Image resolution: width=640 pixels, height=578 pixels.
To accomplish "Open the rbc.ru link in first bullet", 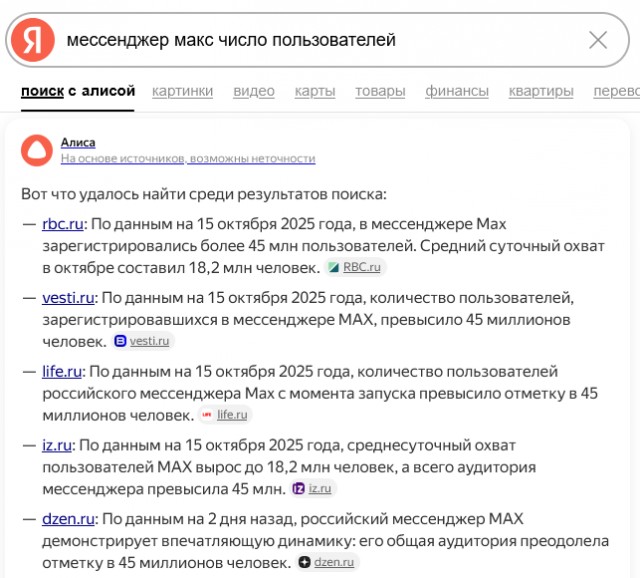I will click(63, 224).
